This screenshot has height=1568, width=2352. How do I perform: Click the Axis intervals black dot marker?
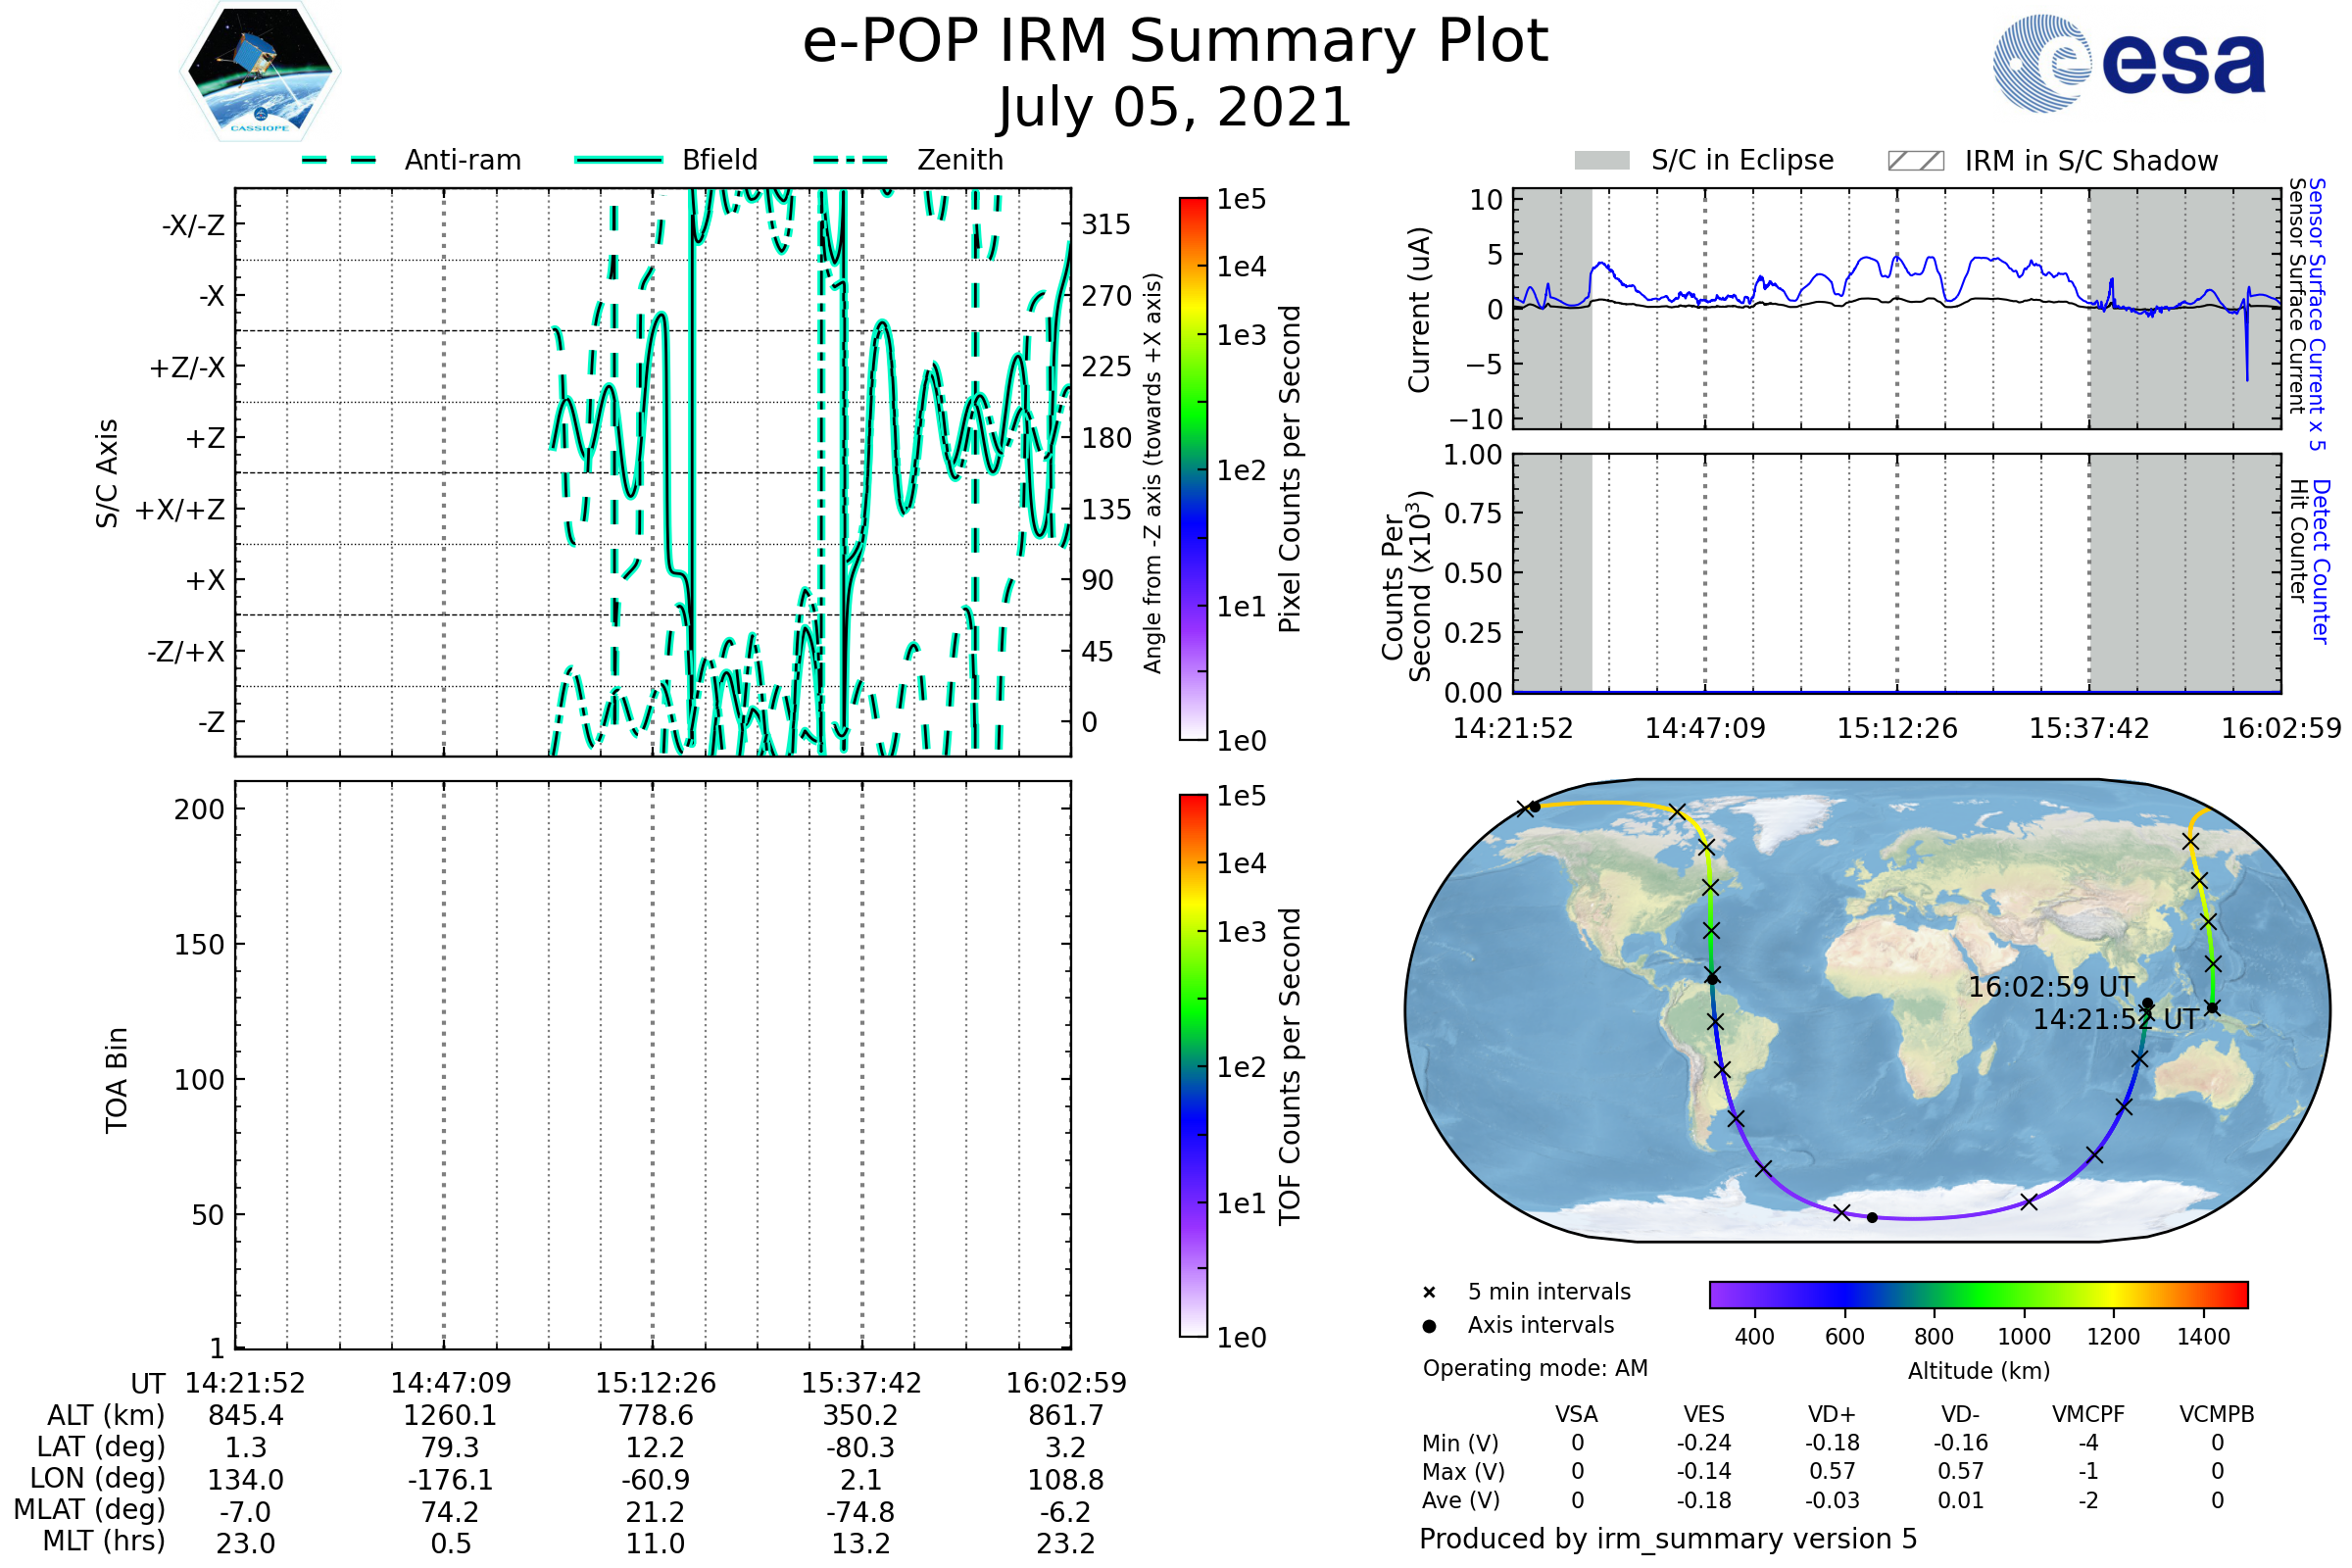[1430, 1326]
